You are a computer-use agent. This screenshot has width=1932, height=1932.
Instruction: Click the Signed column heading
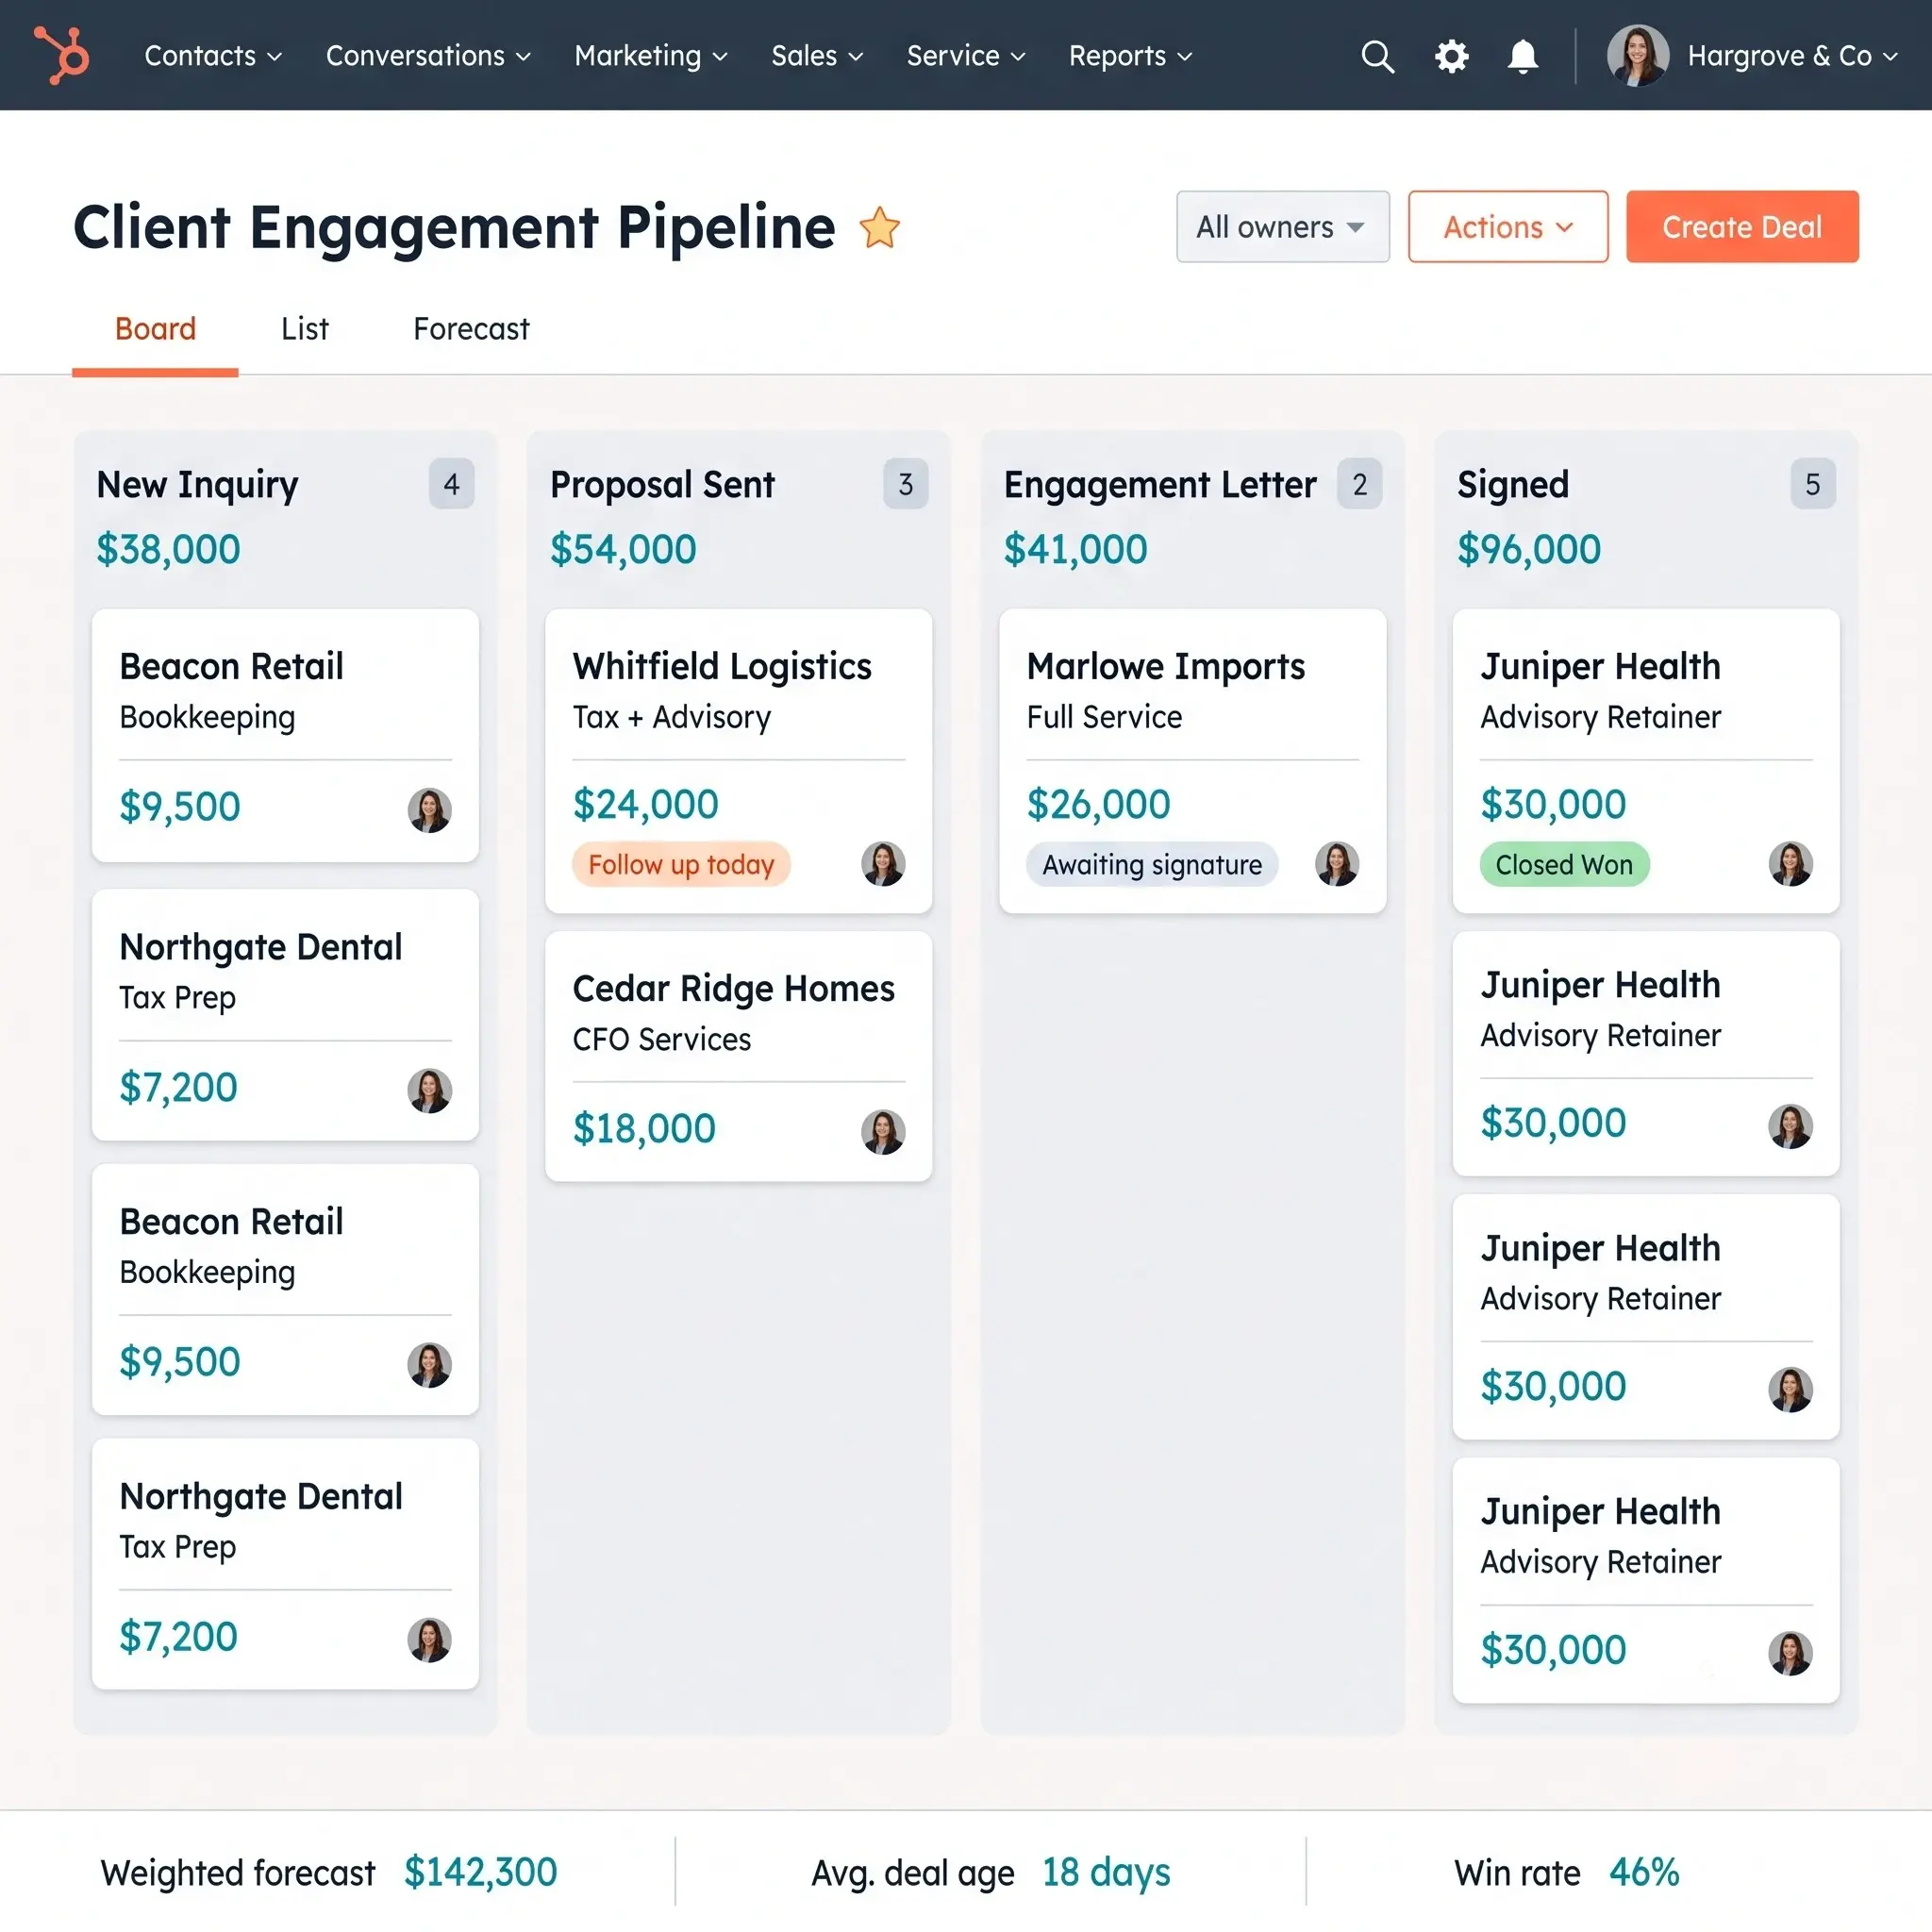1513,485
